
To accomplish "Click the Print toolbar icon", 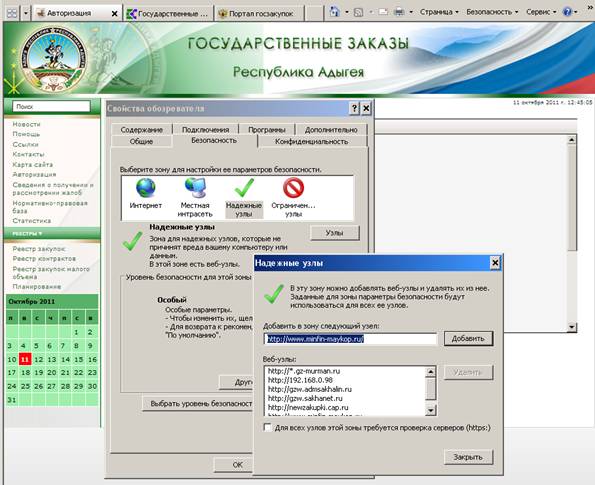I will 399,12.
